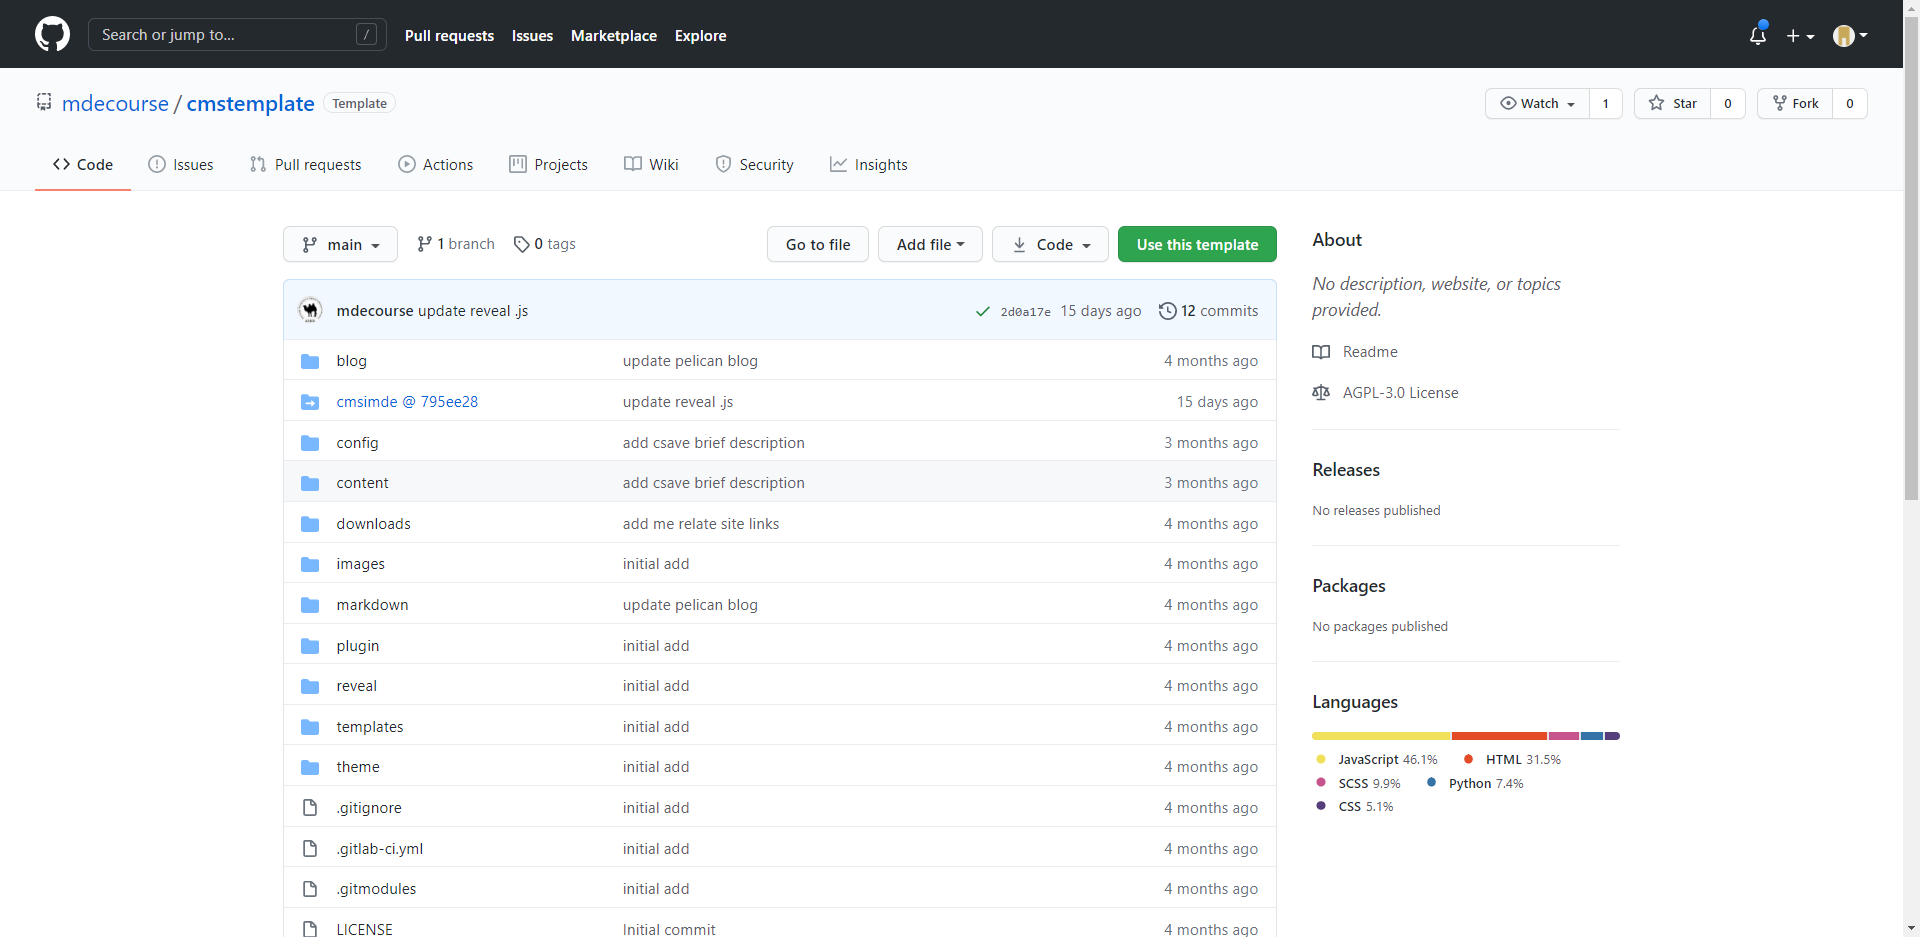Click Marketplace in top navigation
Image resolution: width=1920 pixels, height=937 pixels.
click(x=614, y=36)
